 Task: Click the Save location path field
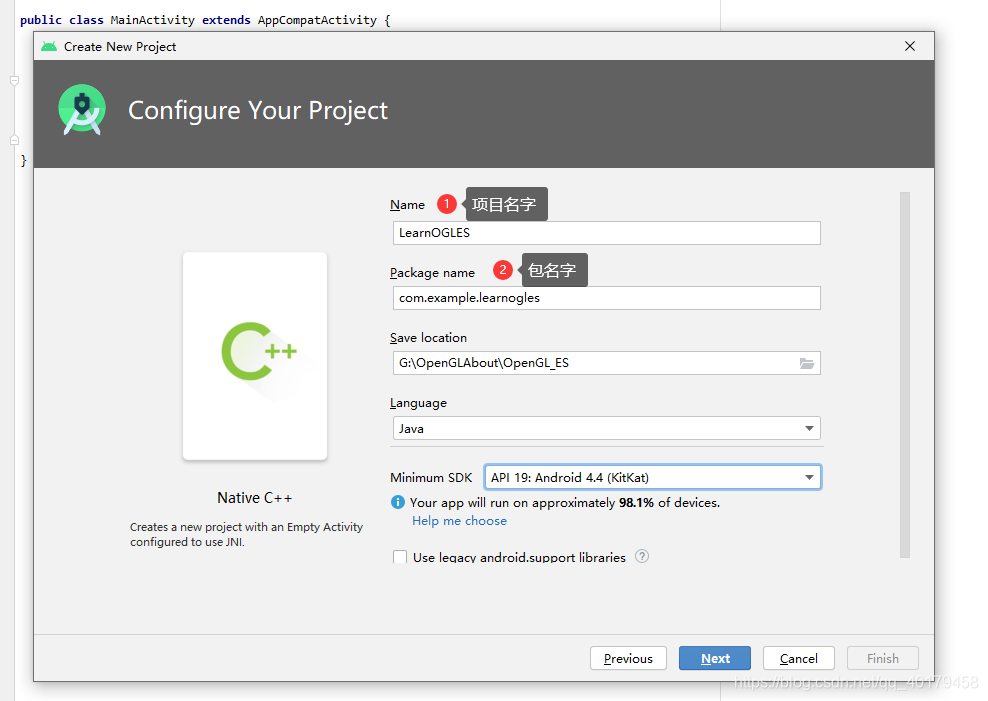pos(606,363)
